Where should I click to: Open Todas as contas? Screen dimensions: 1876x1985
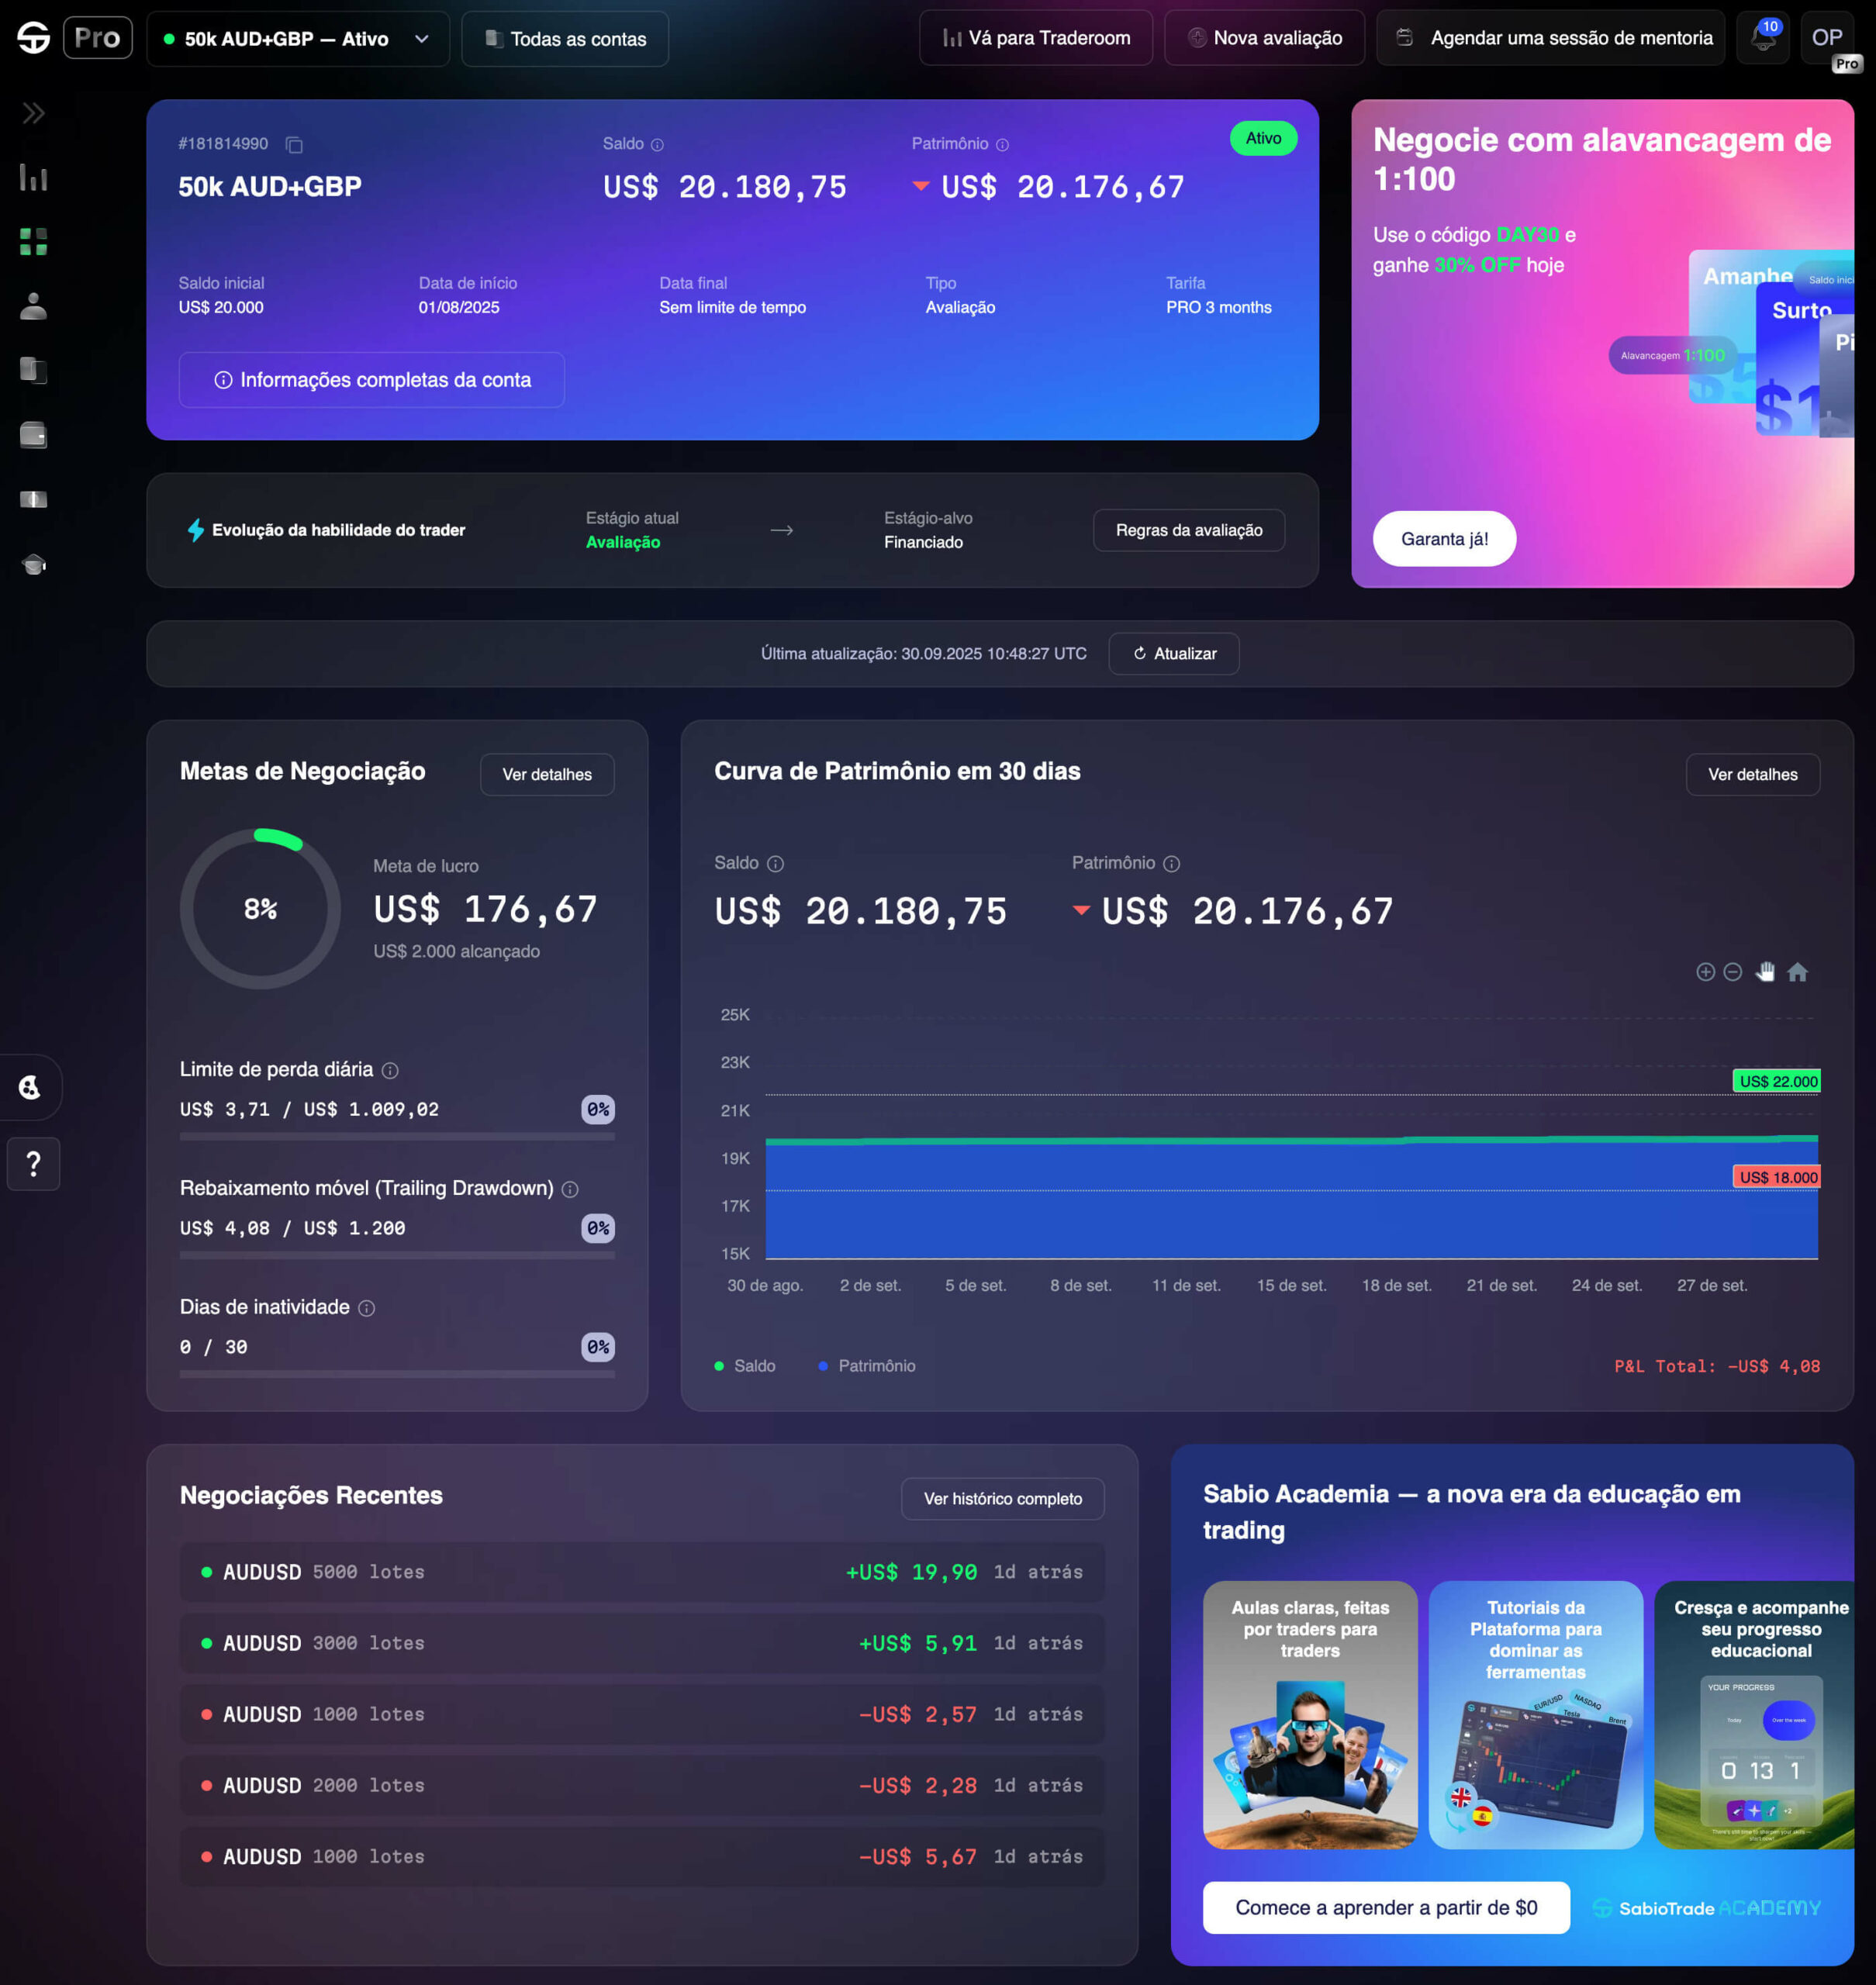pyautogui.click(x=565, y=39)
